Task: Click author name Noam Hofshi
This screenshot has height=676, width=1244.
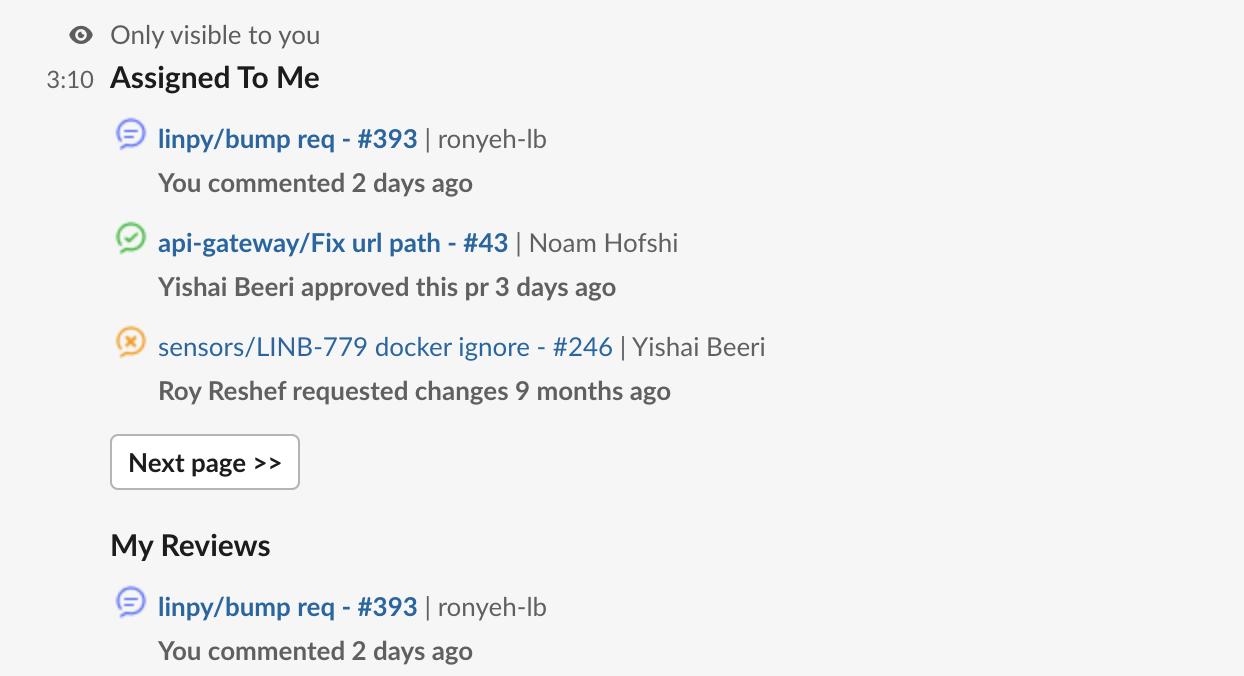Action: pyautogui.click(x=604, y=243)
